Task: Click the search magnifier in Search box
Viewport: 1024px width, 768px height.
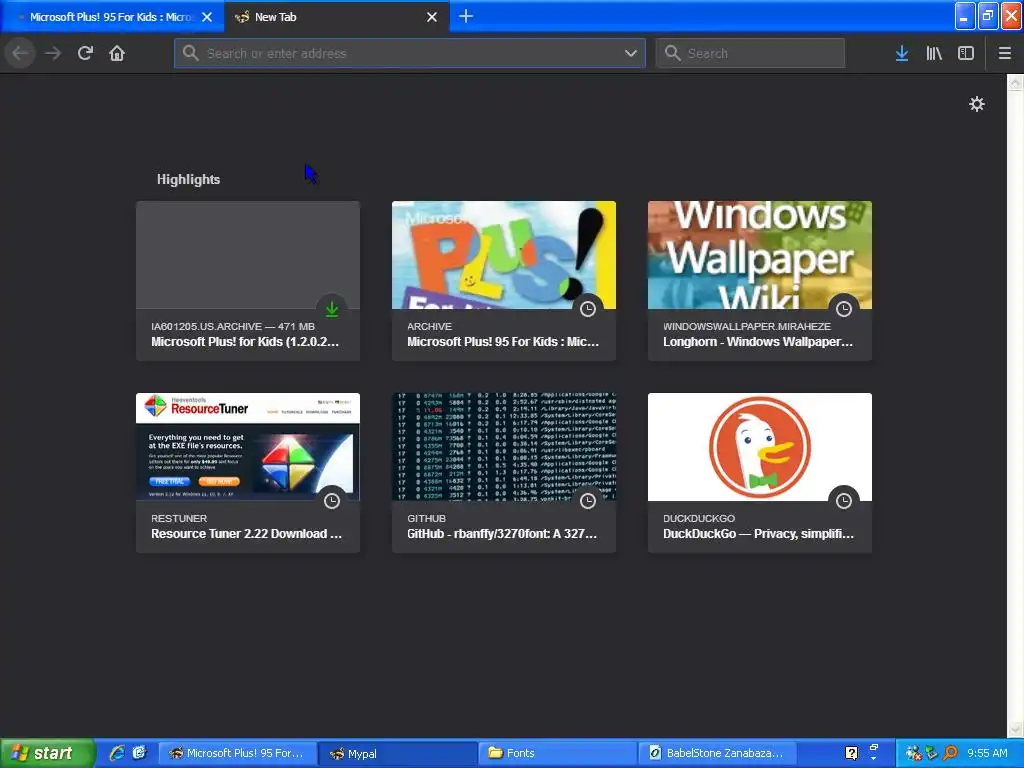Action: [672, 53]
